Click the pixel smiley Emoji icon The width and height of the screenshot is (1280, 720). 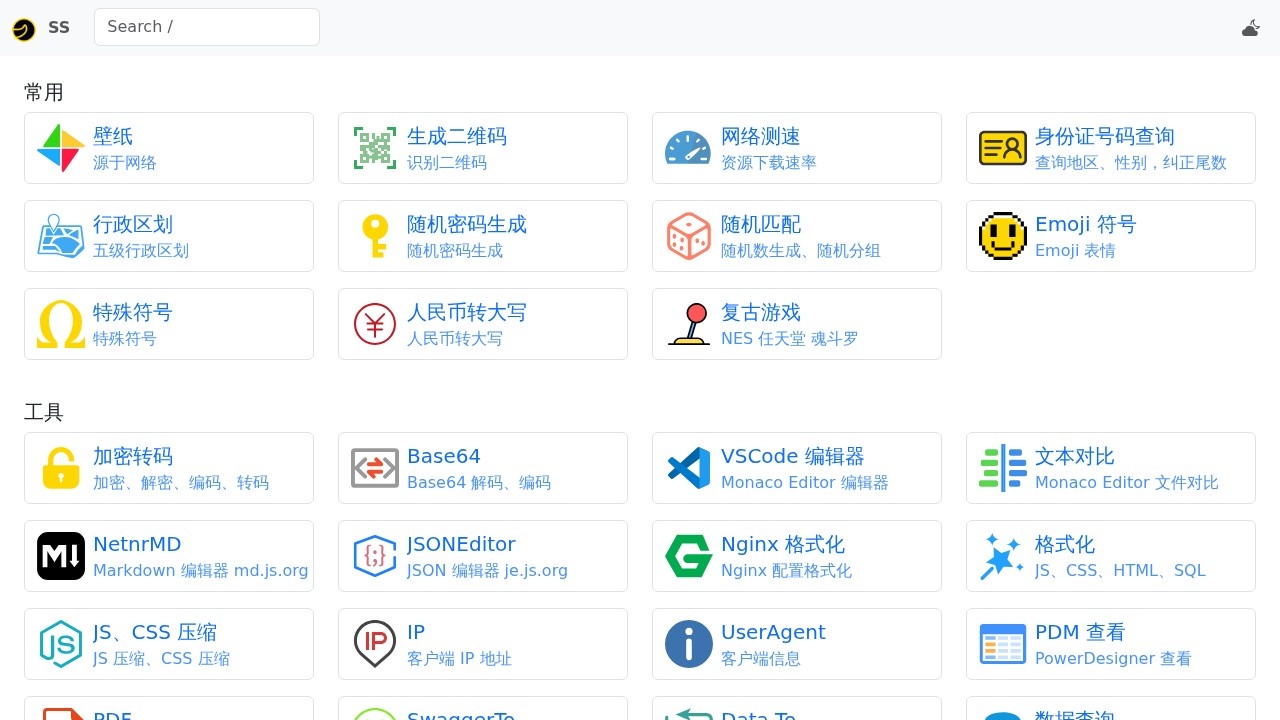pyautogui.click(x=1002, y=236)
